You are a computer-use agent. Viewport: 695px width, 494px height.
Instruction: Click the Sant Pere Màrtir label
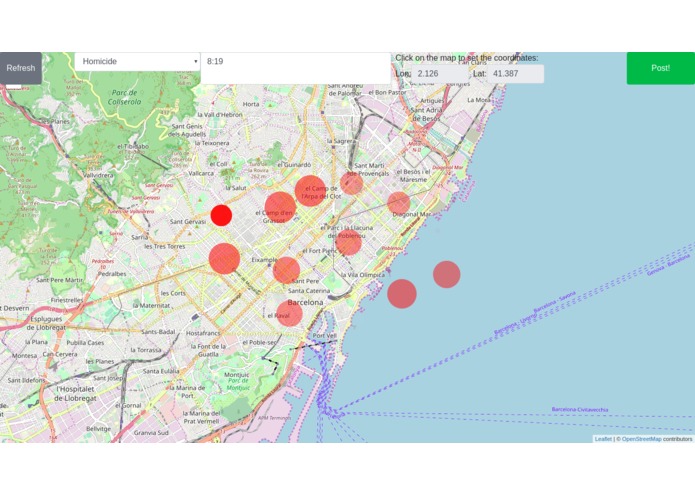[59, 280]
